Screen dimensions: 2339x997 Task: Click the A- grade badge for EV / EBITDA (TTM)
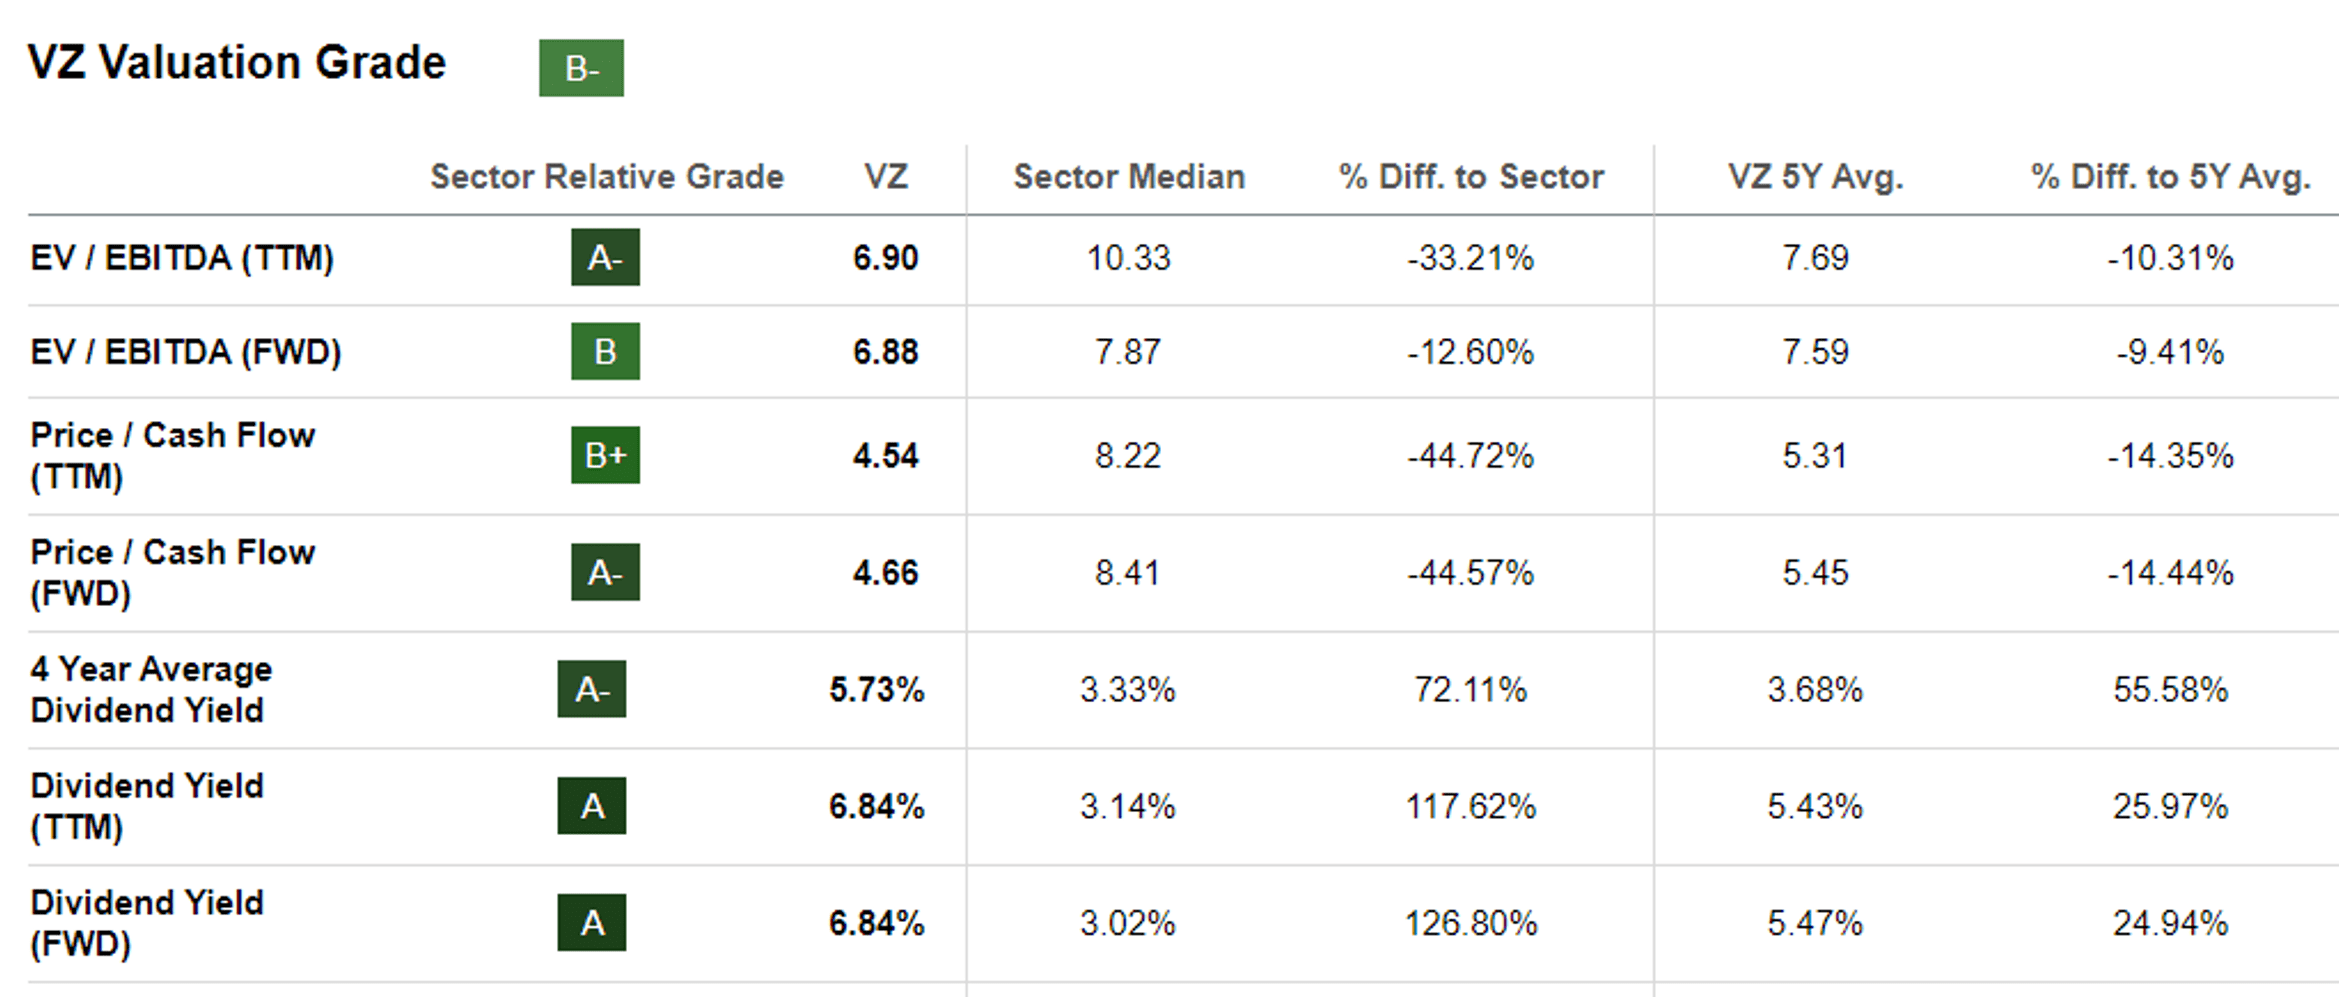605,258
